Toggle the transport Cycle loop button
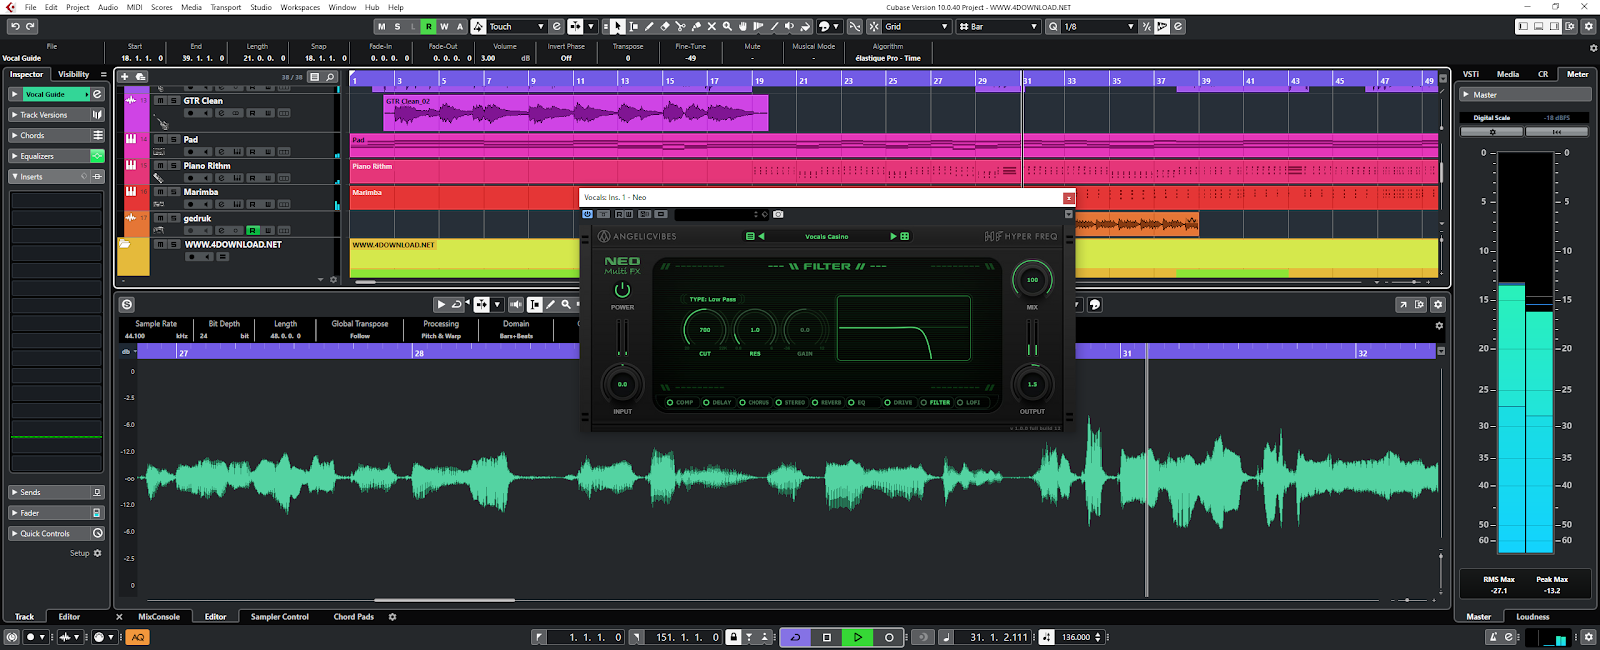This screenshot has height=650, width=1600. click(795, 637)
